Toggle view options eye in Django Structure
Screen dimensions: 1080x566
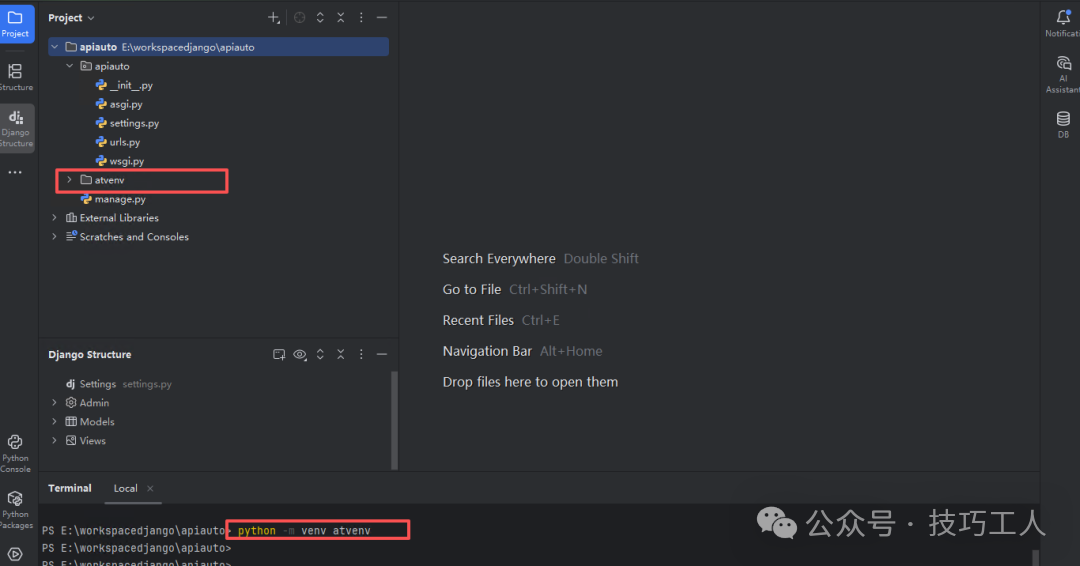click(x=300, y=355)
